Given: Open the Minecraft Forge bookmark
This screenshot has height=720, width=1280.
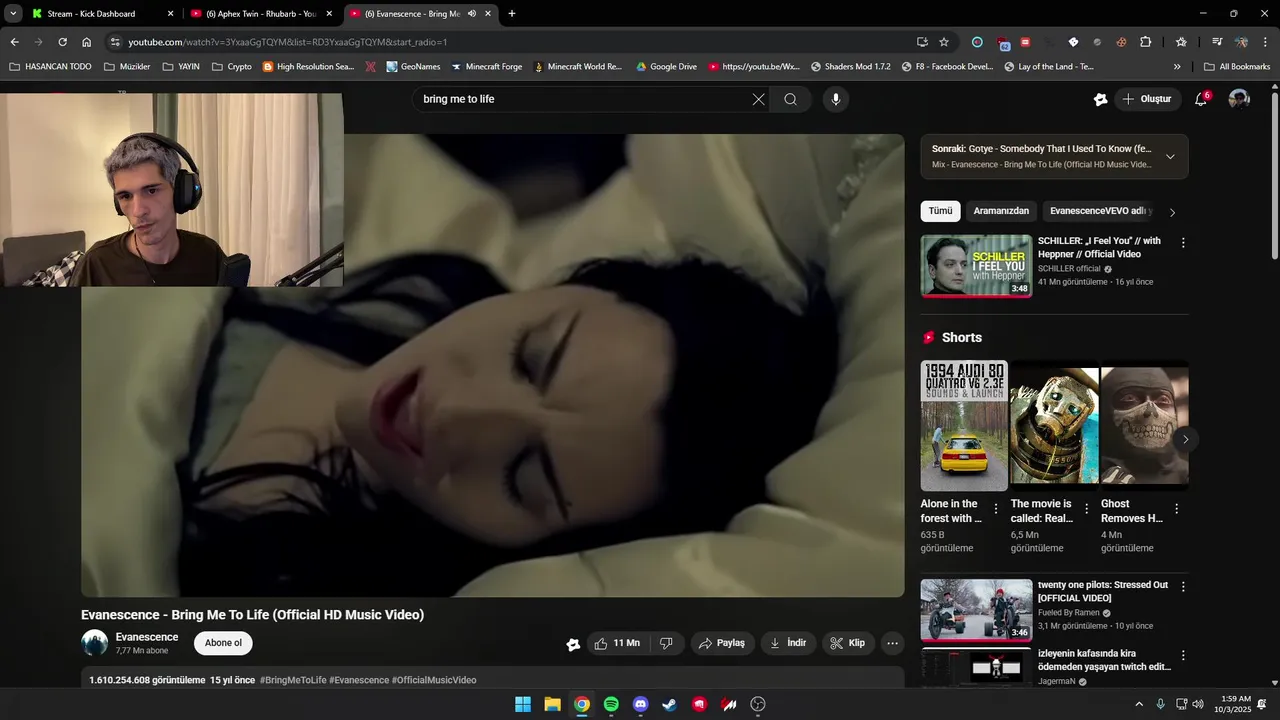Looking at the screenshot, I should click(x=487, y=67).
